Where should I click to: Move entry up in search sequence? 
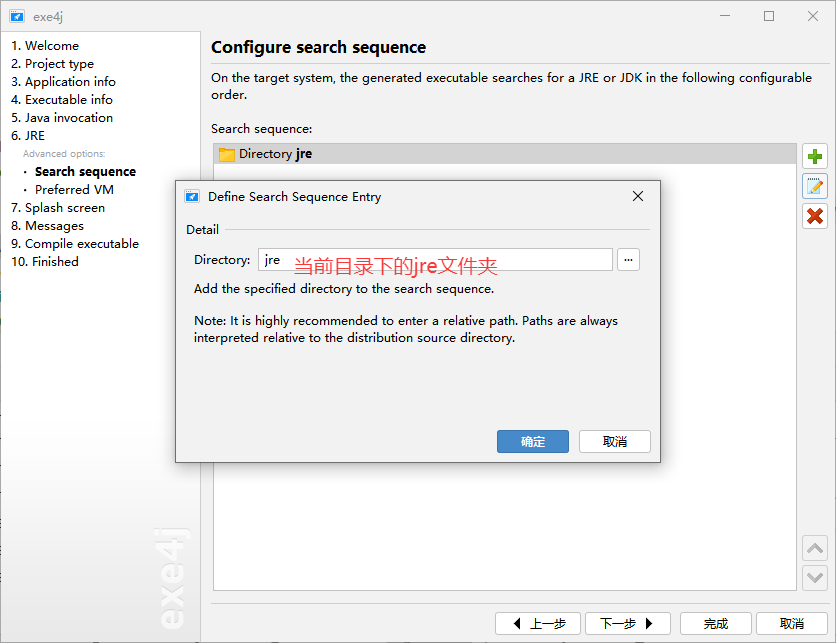coord(815,548)
